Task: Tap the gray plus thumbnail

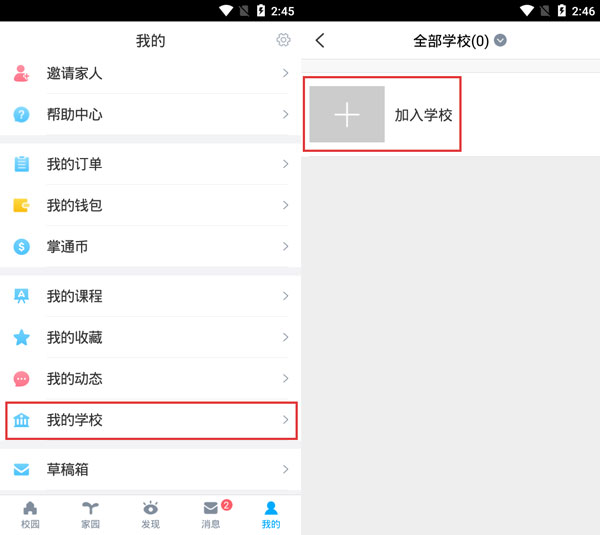Action: (347, 114)
